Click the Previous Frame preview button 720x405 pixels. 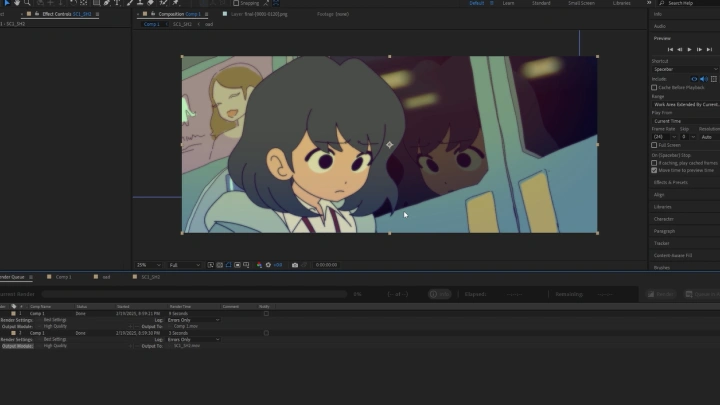click(x=680, y=50)
